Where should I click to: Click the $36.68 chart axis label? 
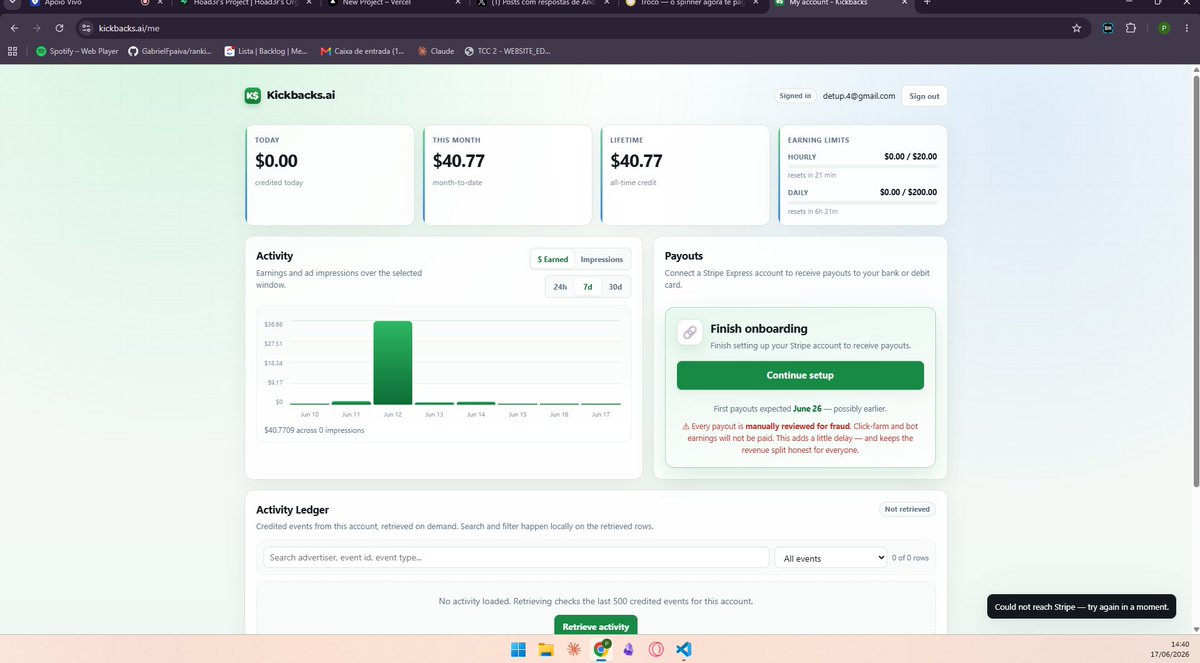point(273,324)
